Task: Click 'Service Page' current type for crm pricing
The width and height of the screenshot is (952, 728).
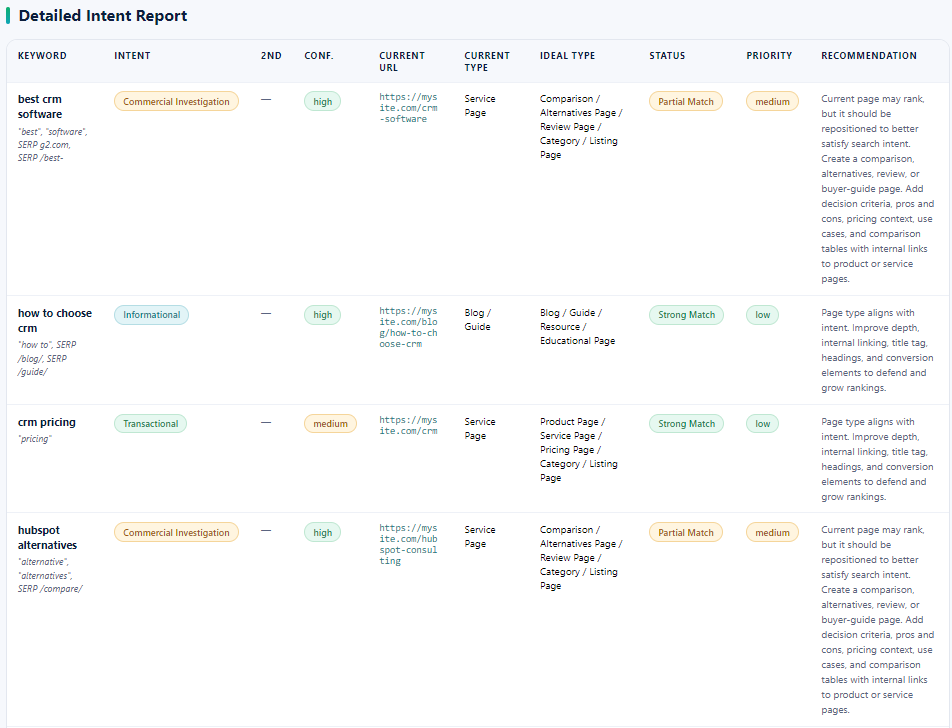Action: pos(480,429)
